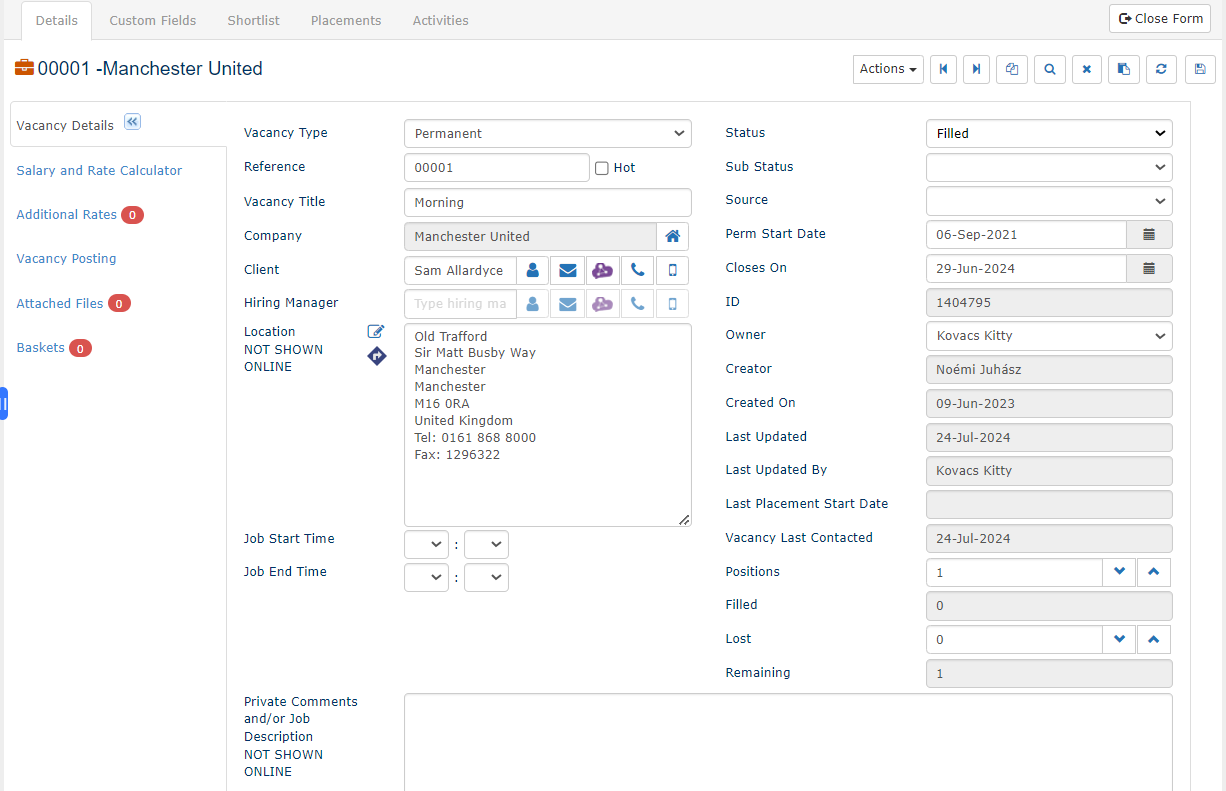Open the company record via home icon
1226x791 pixels.
pos(673,236)
